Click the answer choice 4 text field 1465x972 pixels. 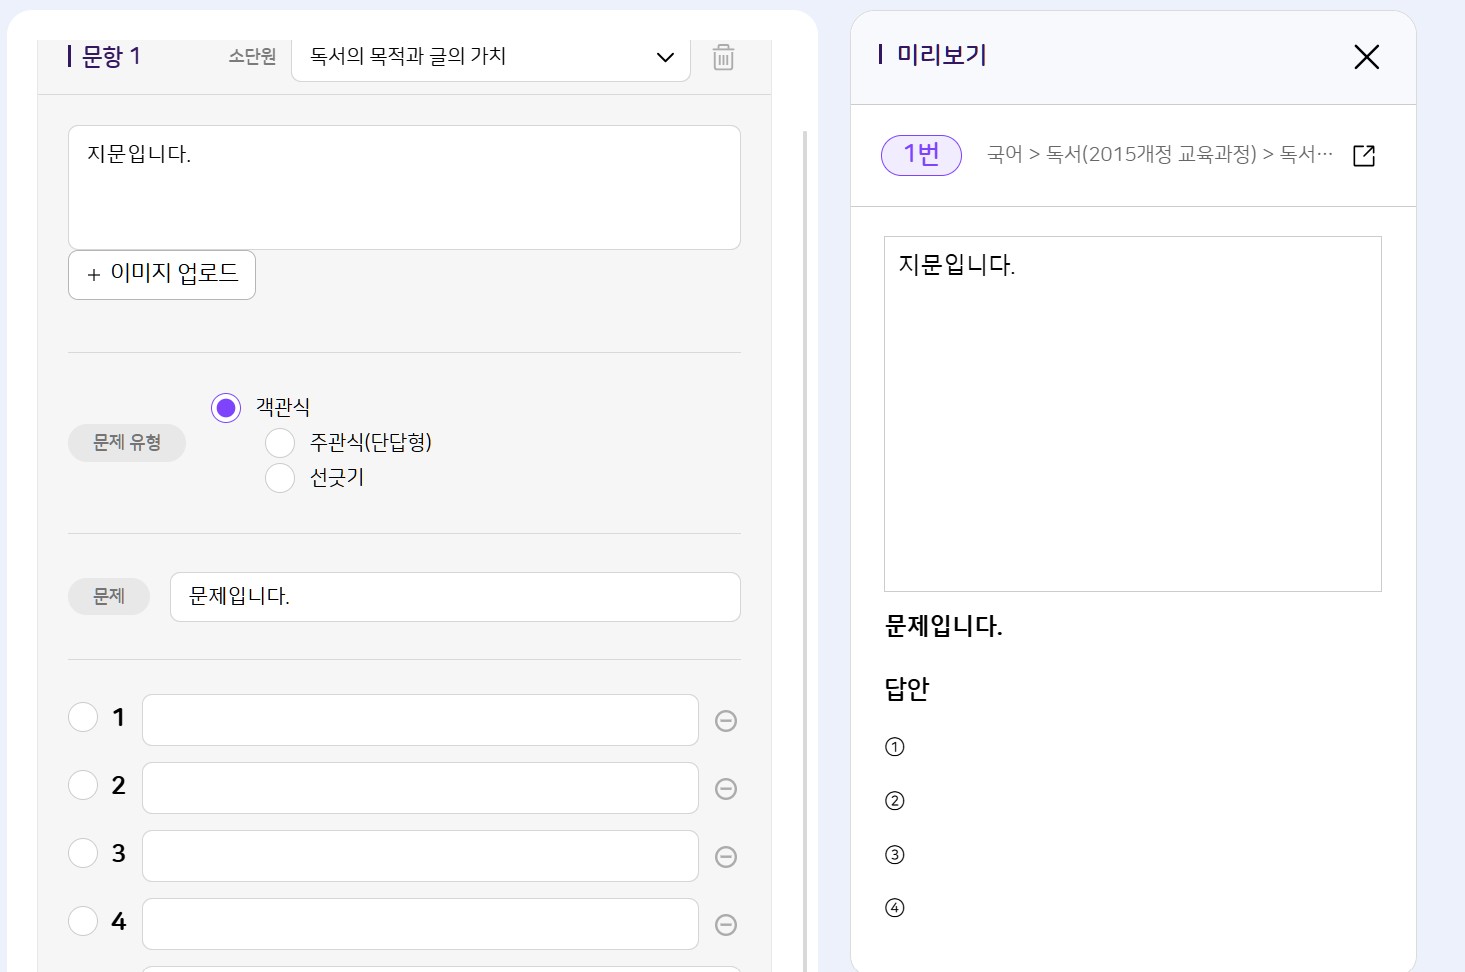click(x=420, y=924)
